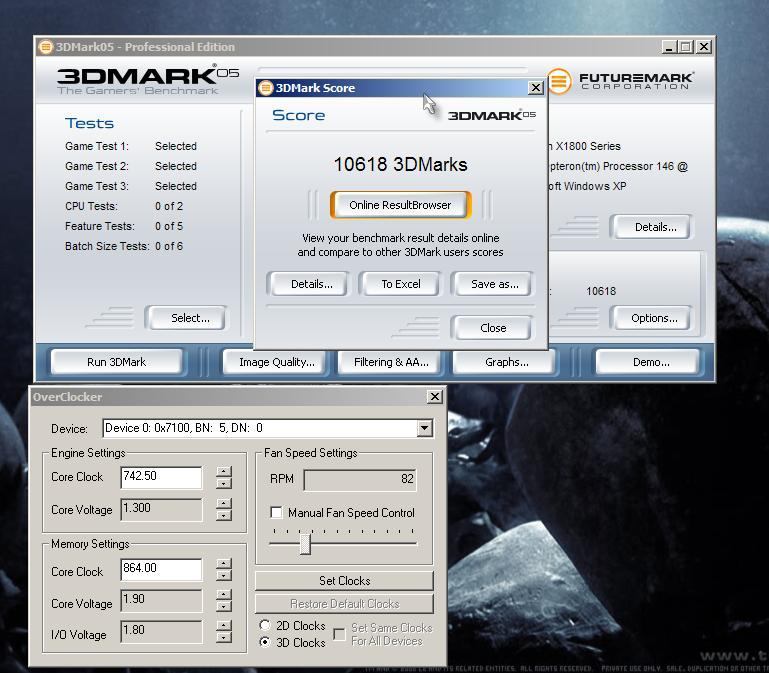Open Filtering & AA... settings

coord(391,362)
